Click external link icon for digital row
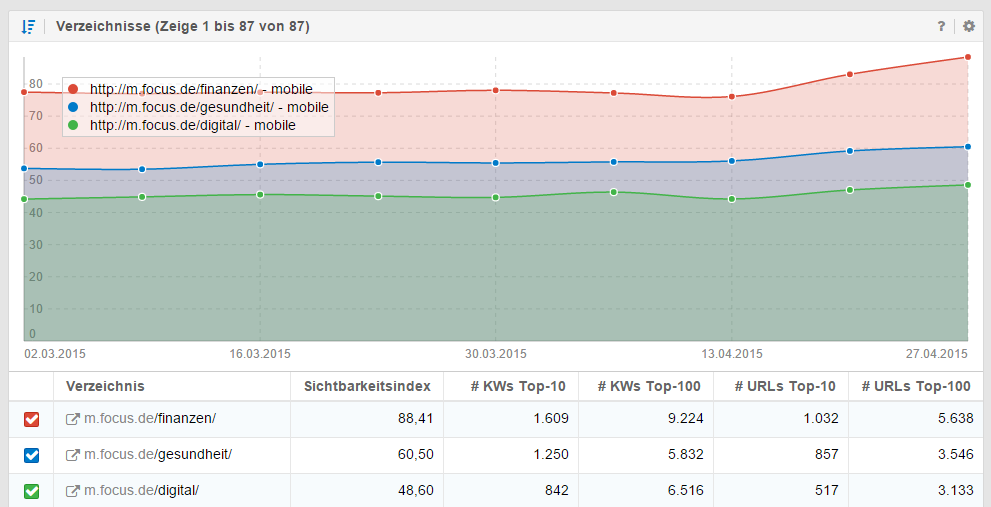This screenshot has height=507, width=991. point(72,491)
